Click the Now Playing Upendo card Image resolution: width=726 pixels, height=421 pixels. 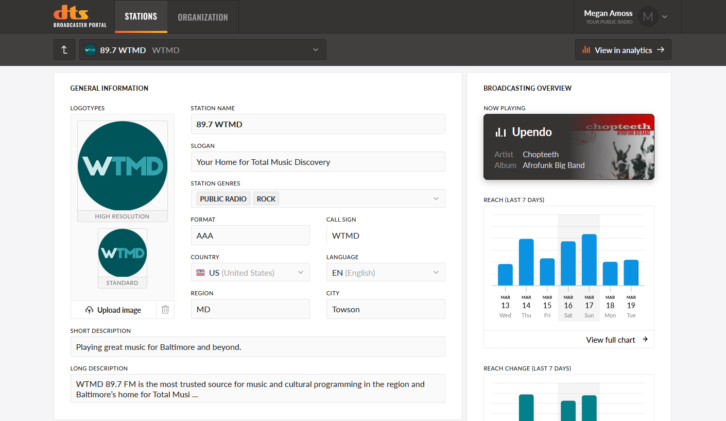tap(569, 147)
